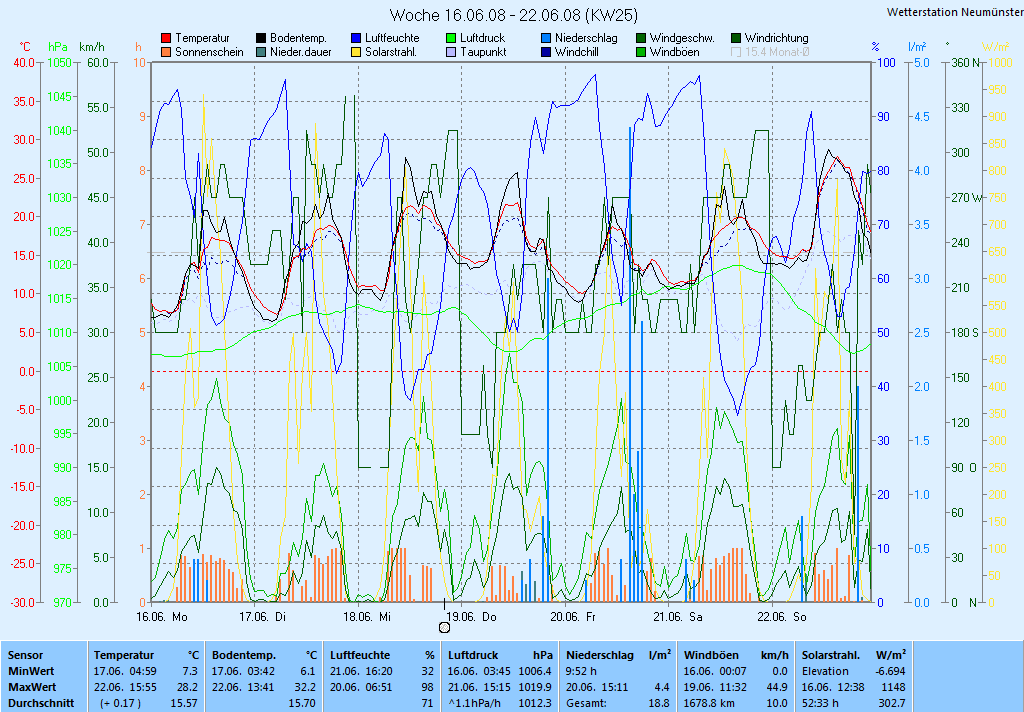Click the hPa axis unit label
Image resolution: width=1024 pixels, height=712 pixels.
point(58,47)
